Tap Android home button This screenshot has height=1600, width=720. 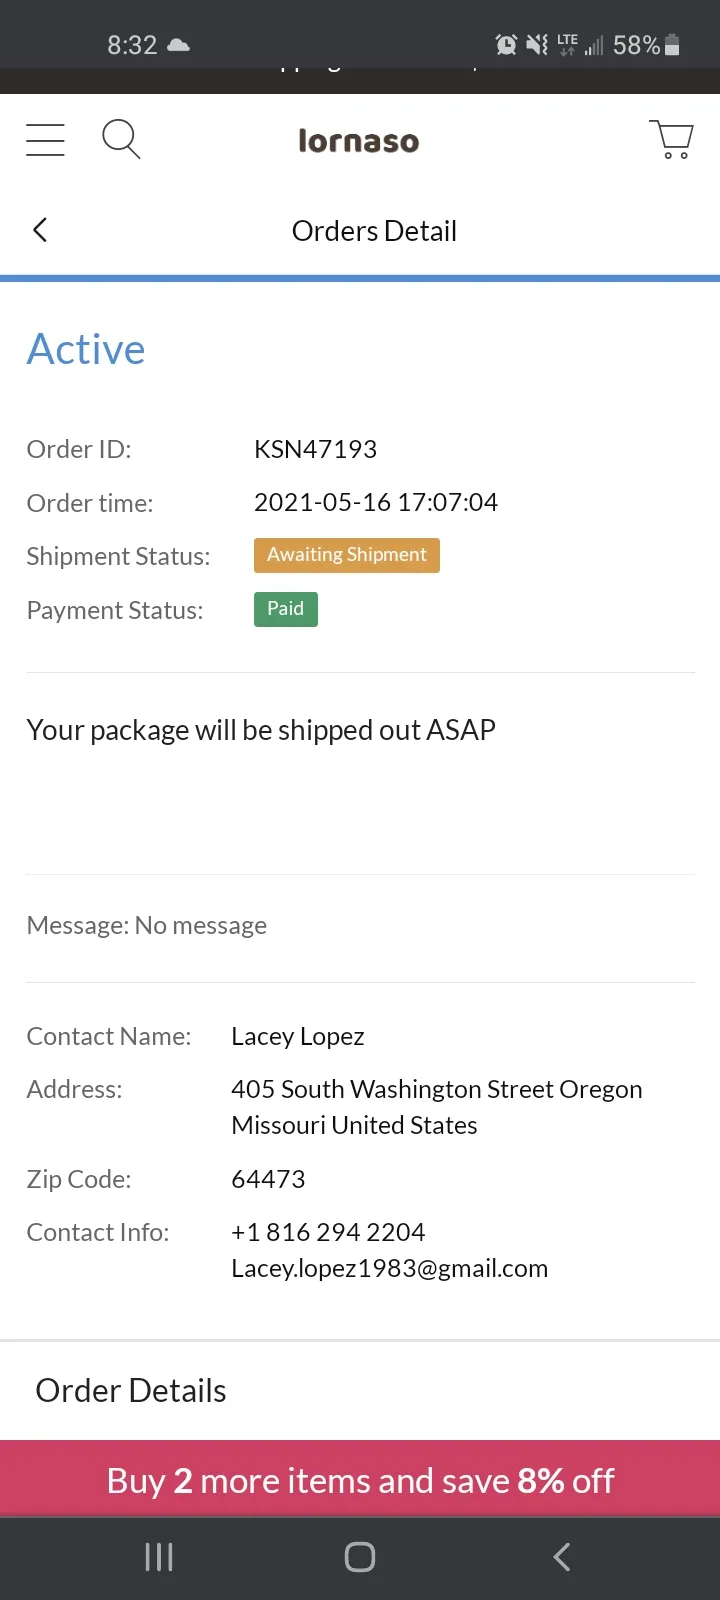(360, 1556)
